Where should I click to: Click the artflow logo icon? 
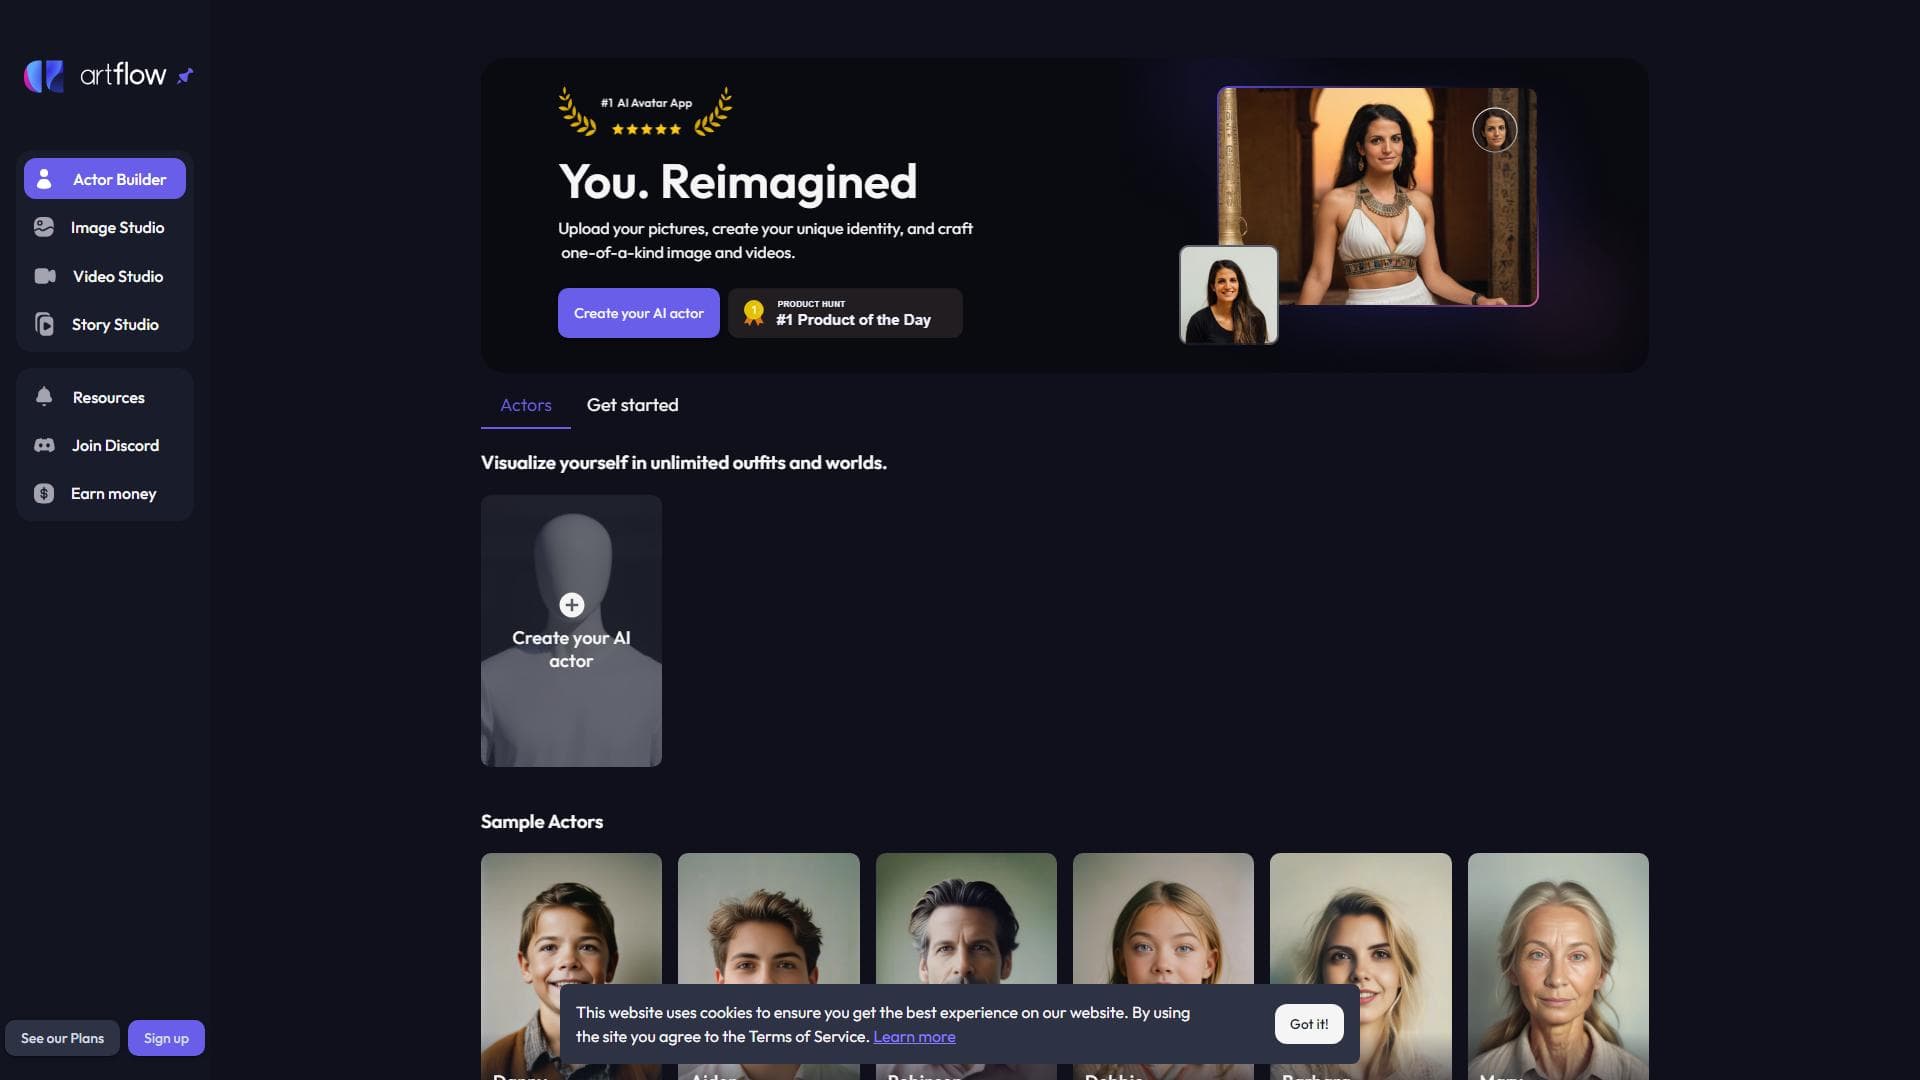click(44, 76)
